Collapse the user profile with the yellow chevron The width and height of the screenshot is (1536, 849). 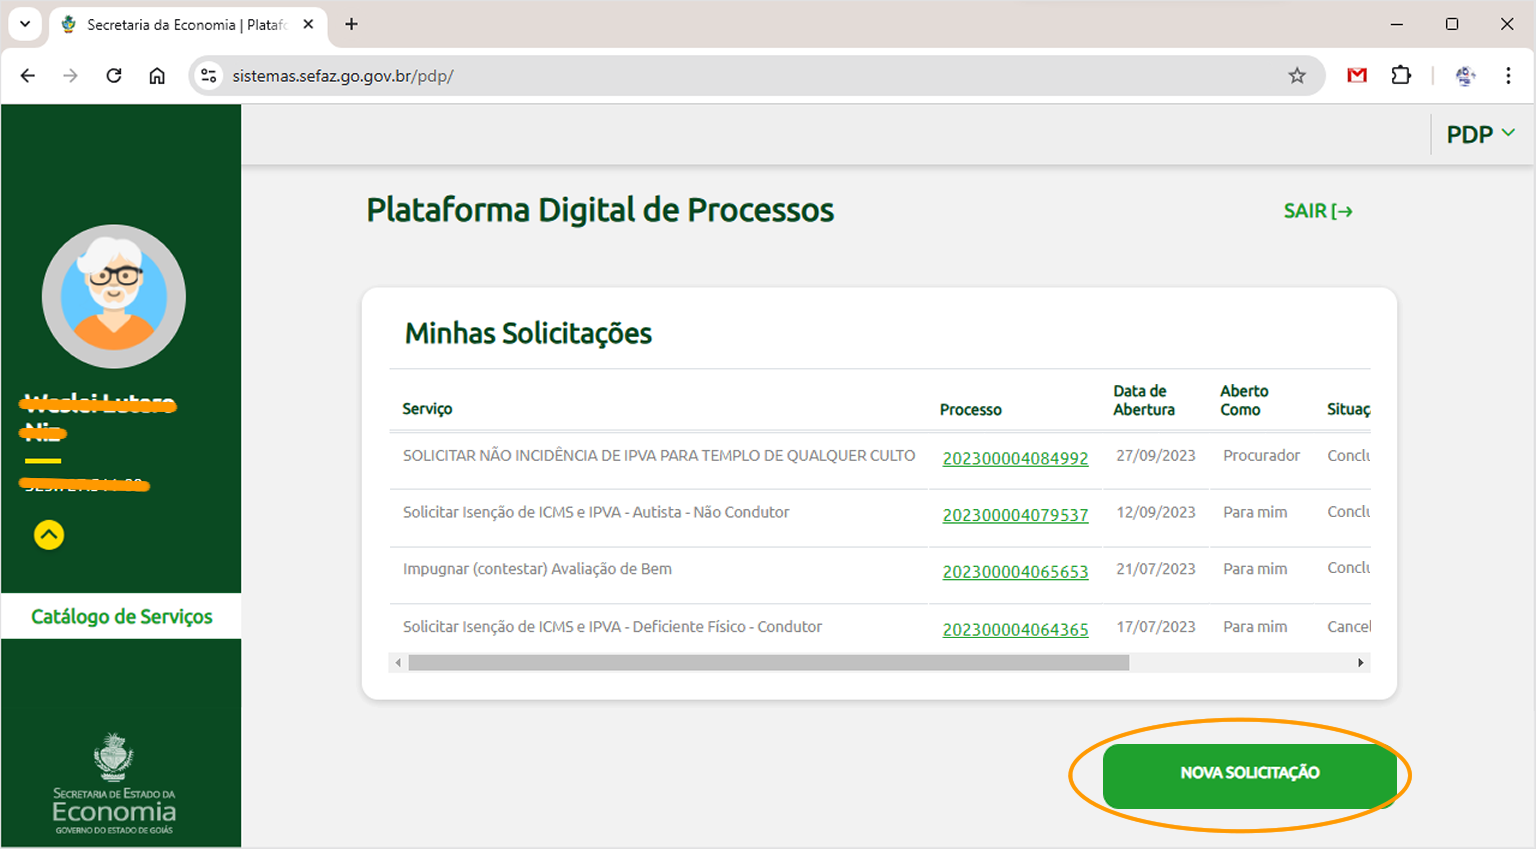click(48, 535)
